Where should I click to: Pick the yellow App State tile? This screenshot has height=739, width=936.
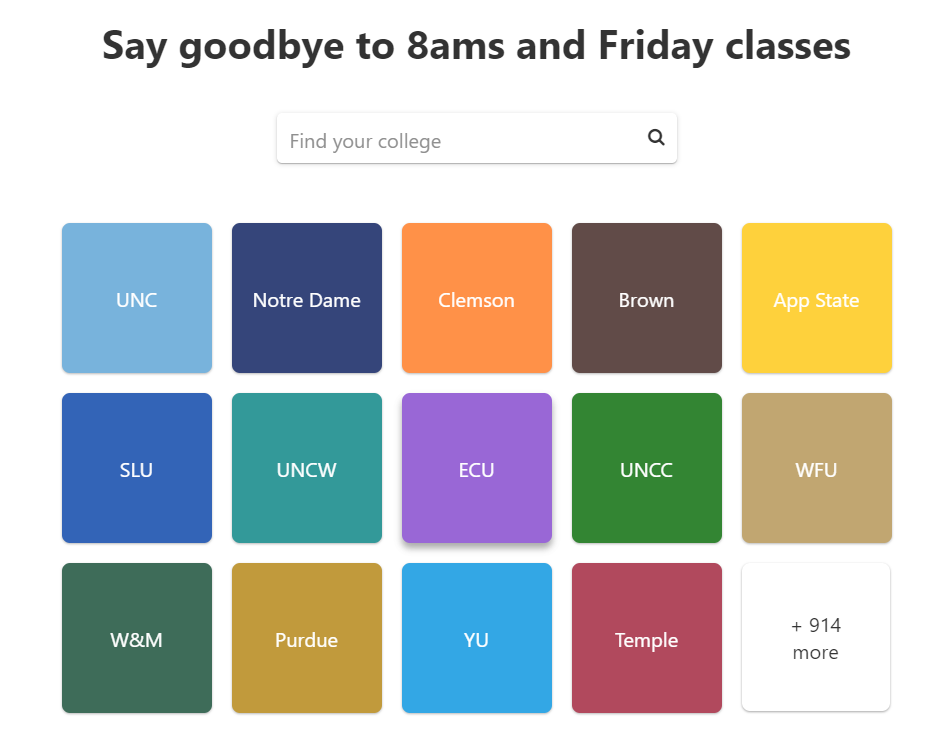tap(816, 298)
